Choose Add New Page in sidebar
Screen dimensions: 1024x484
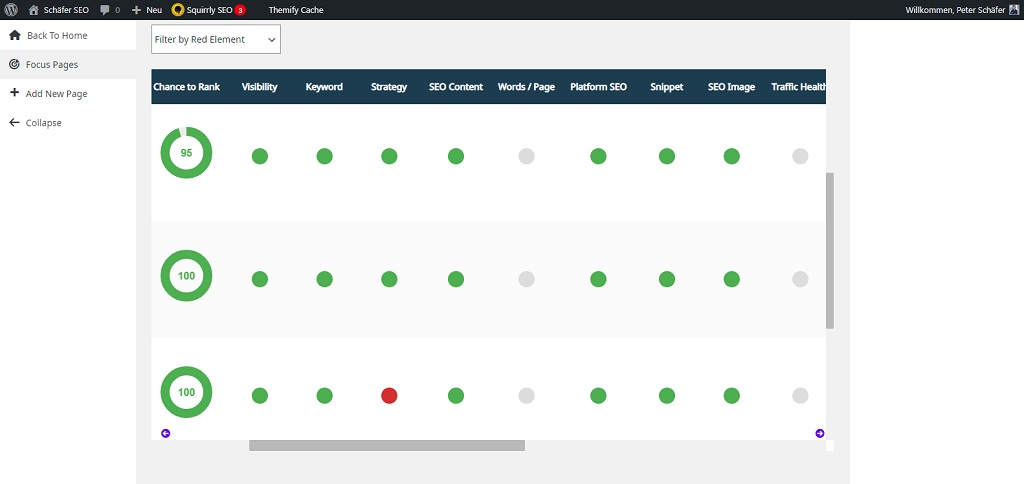tap(68, 93)
